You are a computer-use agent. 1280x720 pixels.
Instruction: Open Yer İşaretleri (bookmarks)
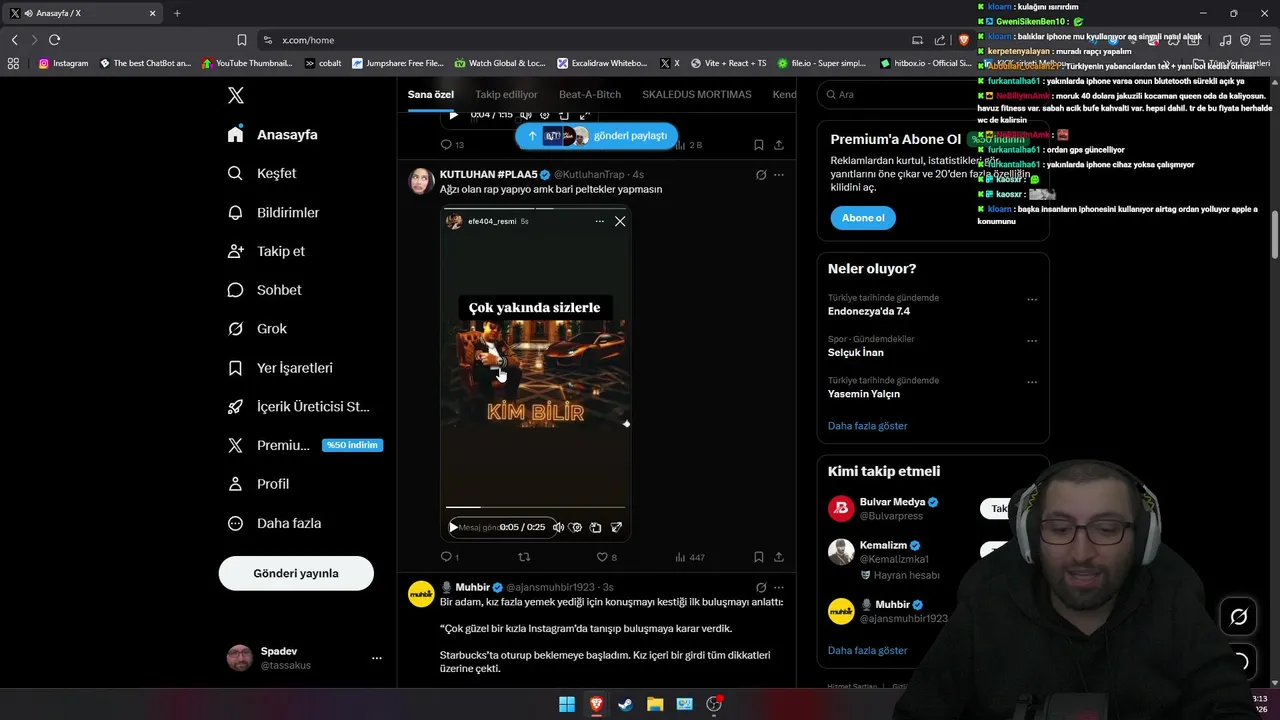coord(280,367)
